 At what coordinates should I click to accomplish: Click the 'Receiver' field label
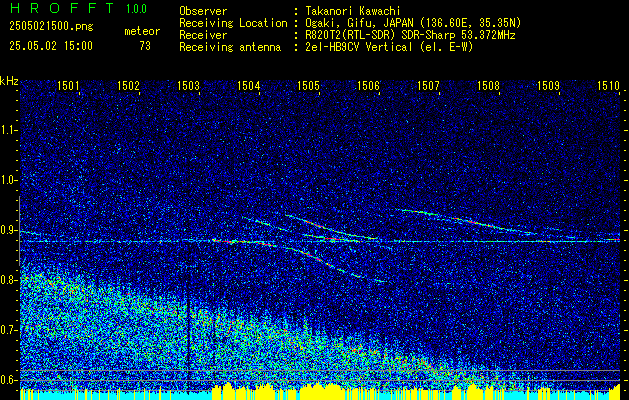pos(203,35)
